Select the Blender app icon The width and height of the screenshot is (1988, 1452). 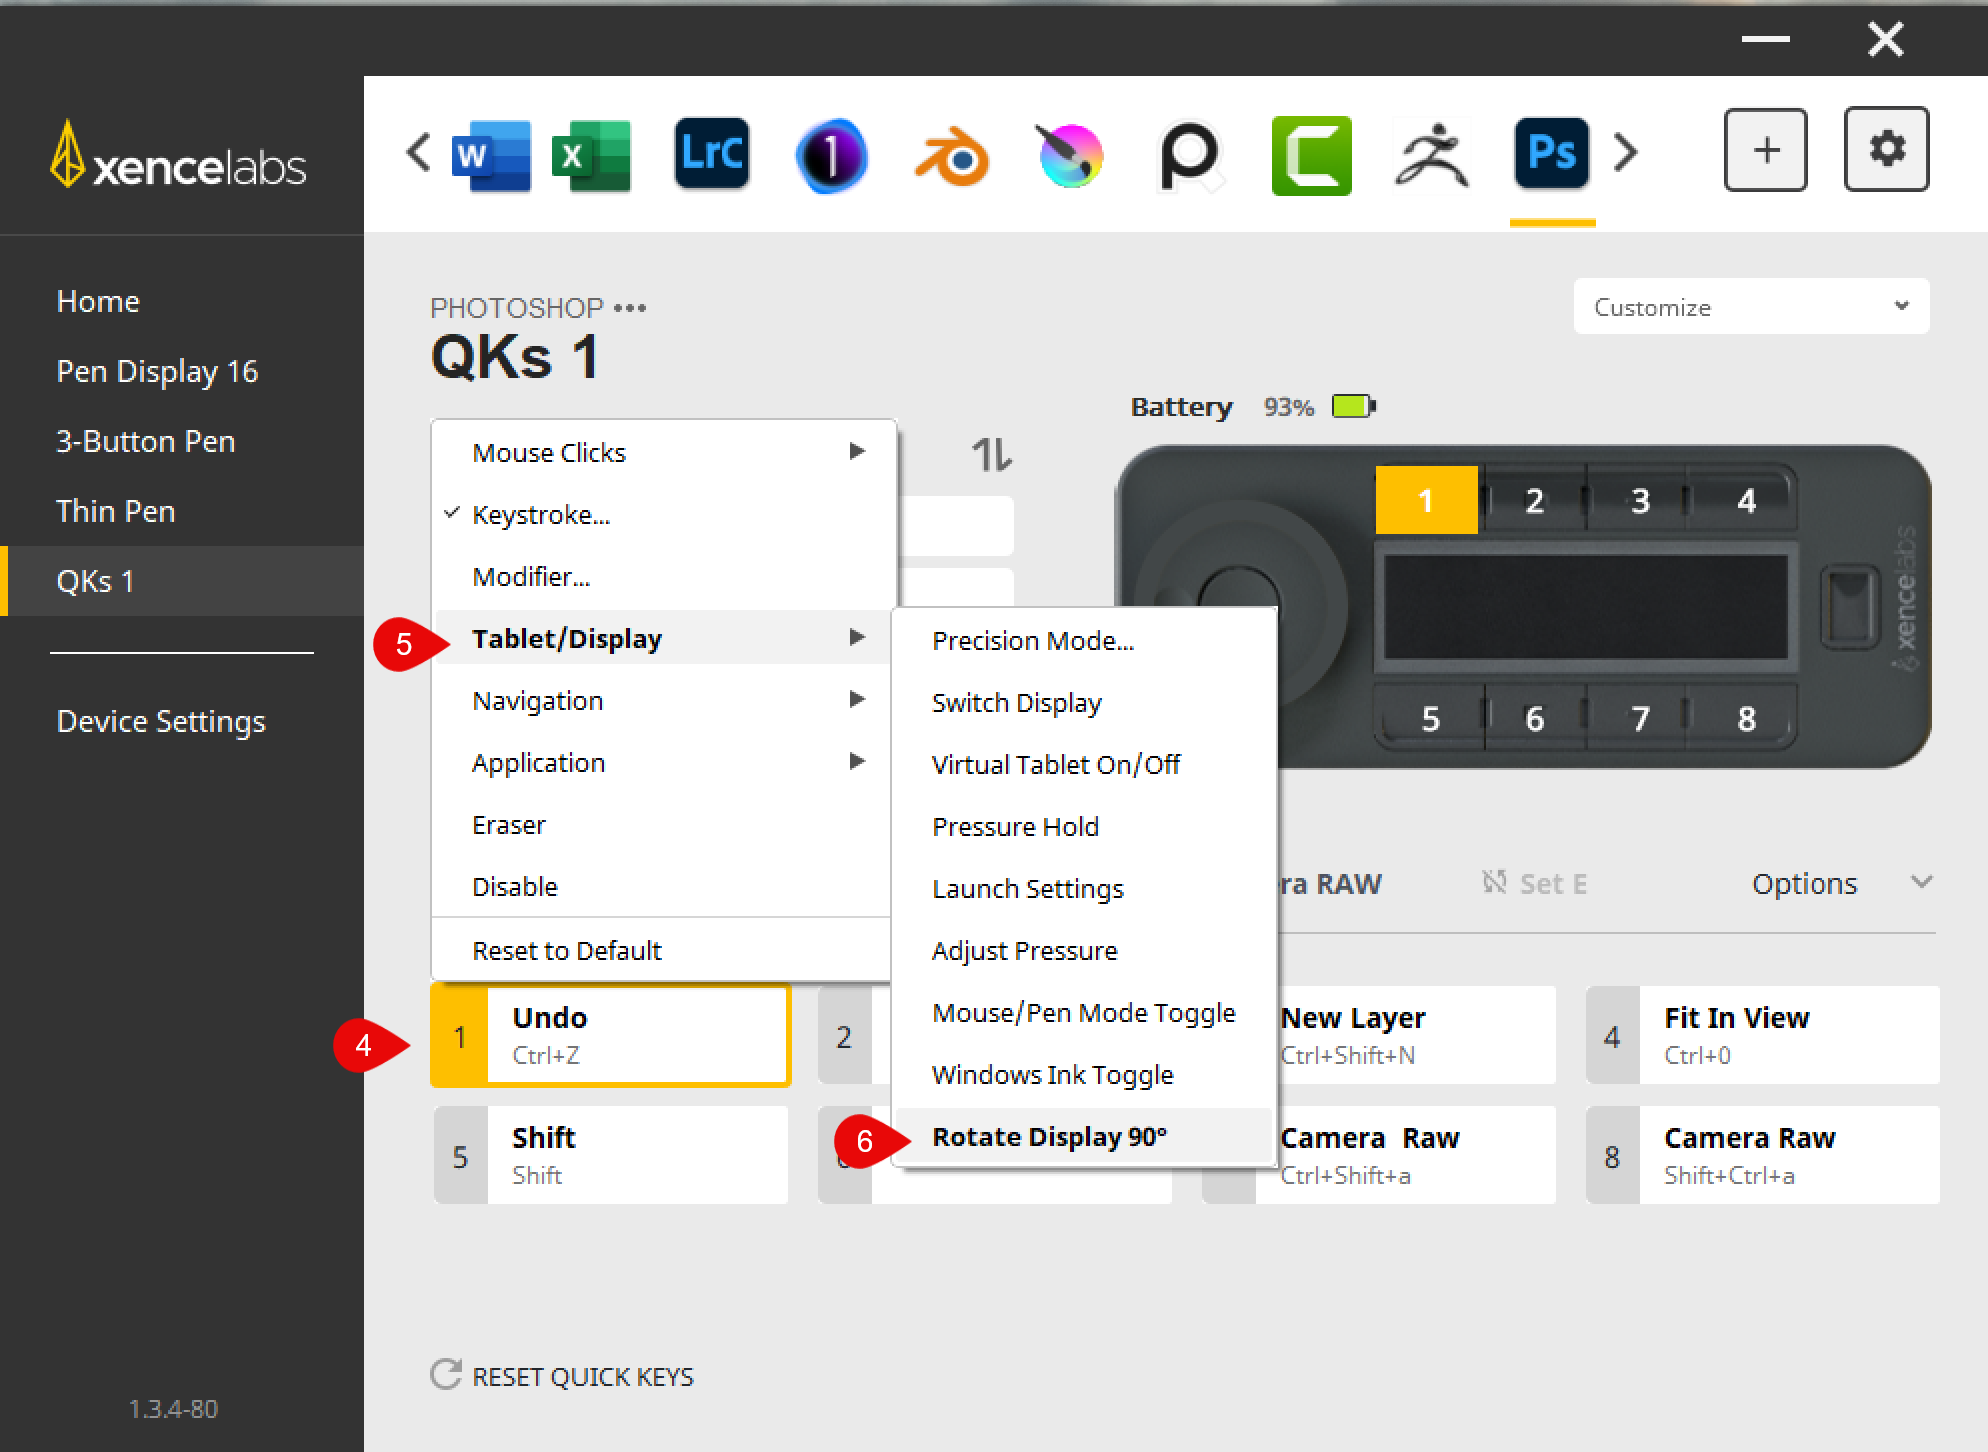[x=951, y=156]
